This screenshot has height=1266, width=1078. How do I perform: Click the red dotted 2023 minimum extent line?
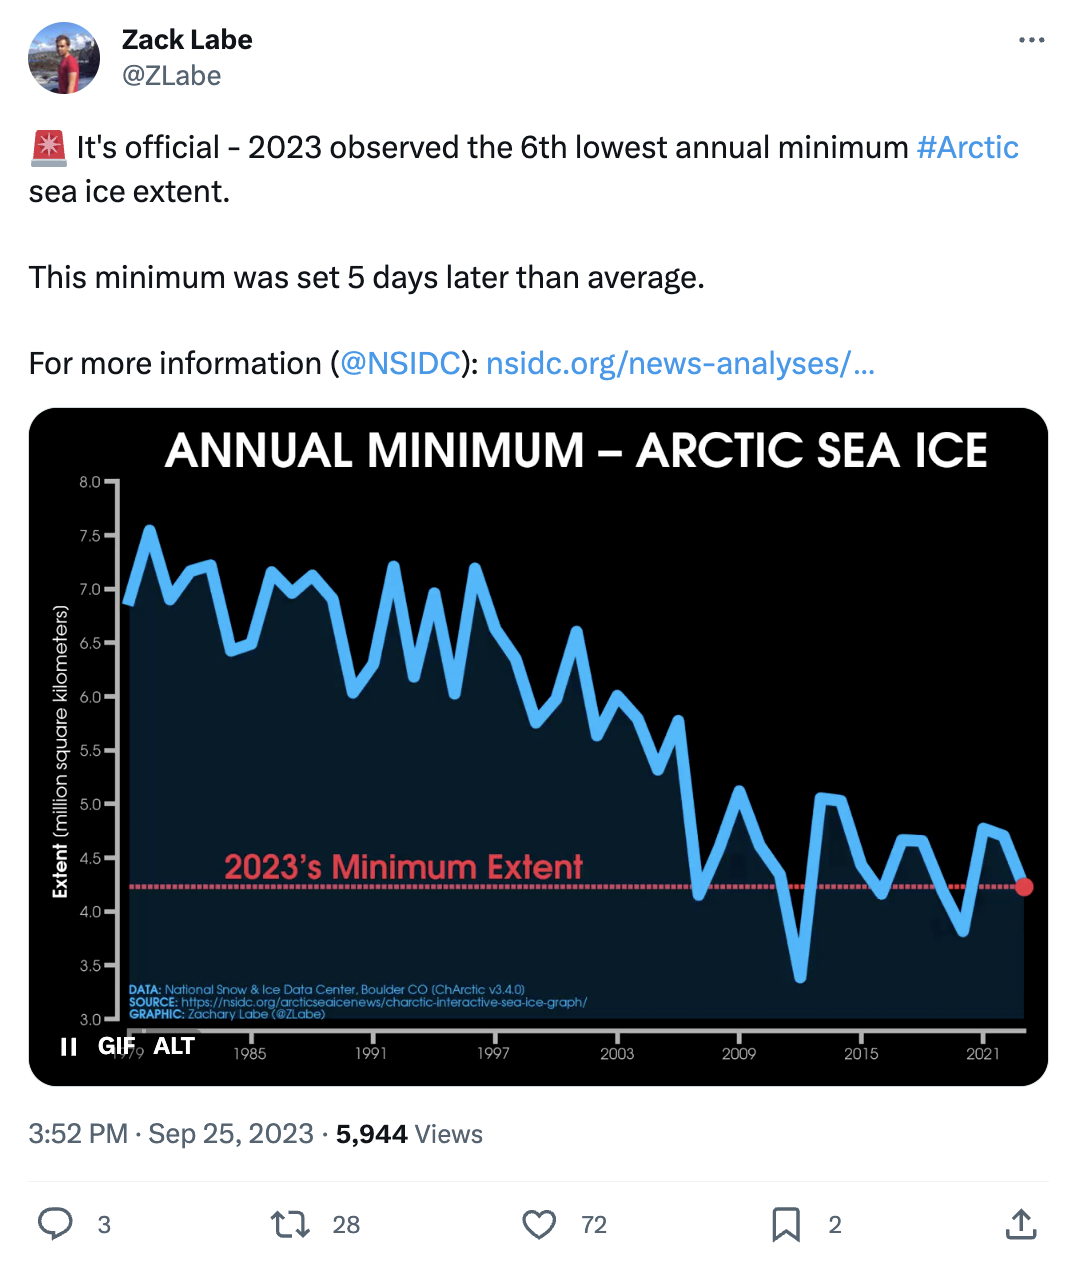pos(600,887)
